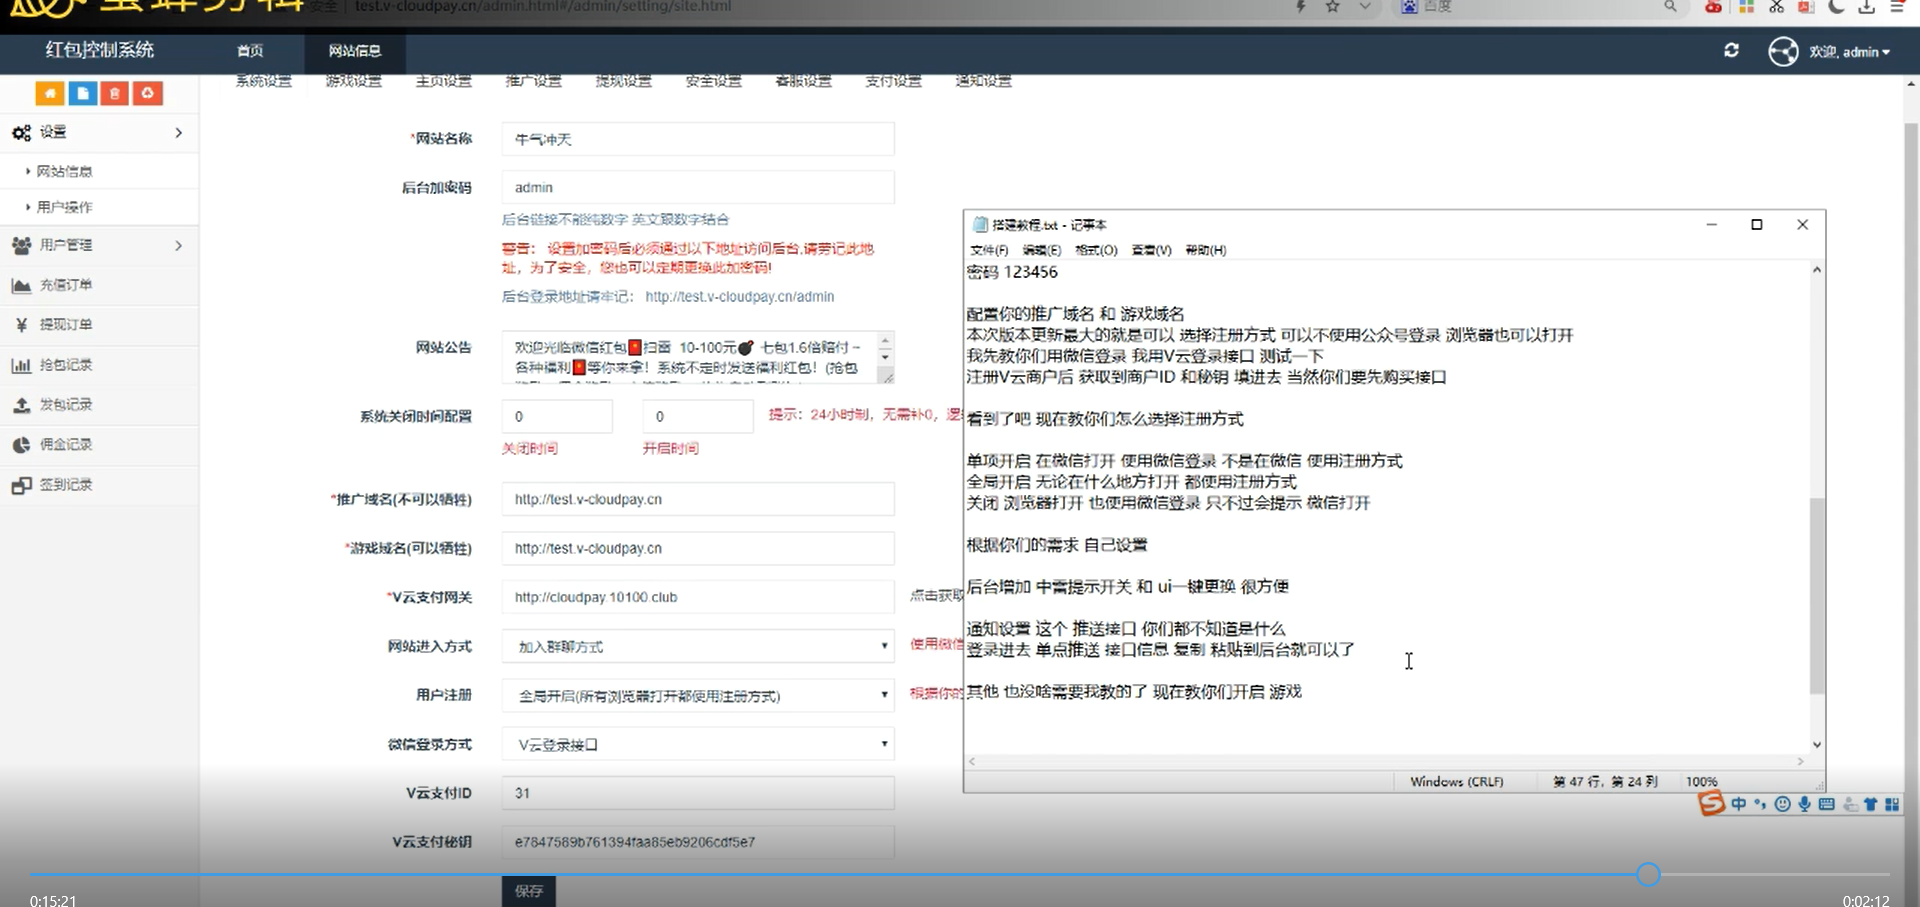Click the red trash shortcut icon in sidebar
Screen dimensions: 1920x907
point(115,93)
